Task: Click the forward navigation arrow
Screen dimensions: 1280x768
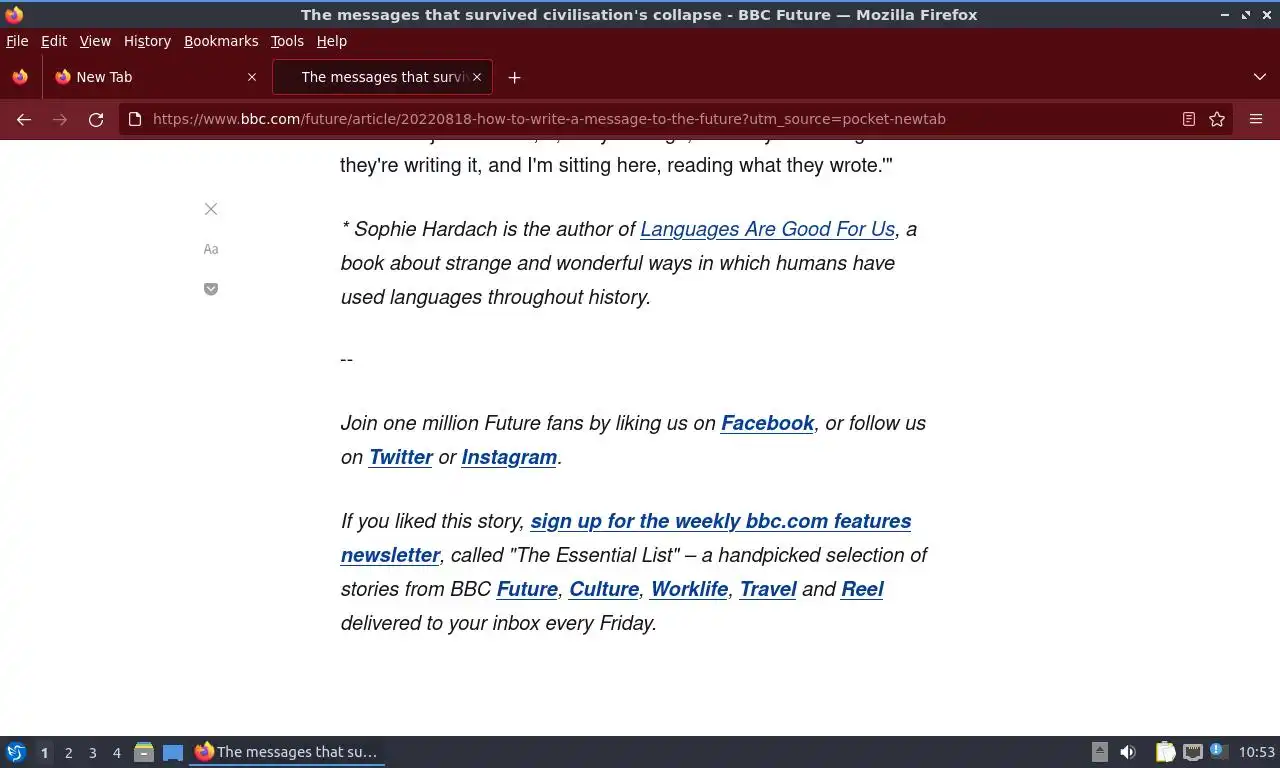Action: point(60,119)
